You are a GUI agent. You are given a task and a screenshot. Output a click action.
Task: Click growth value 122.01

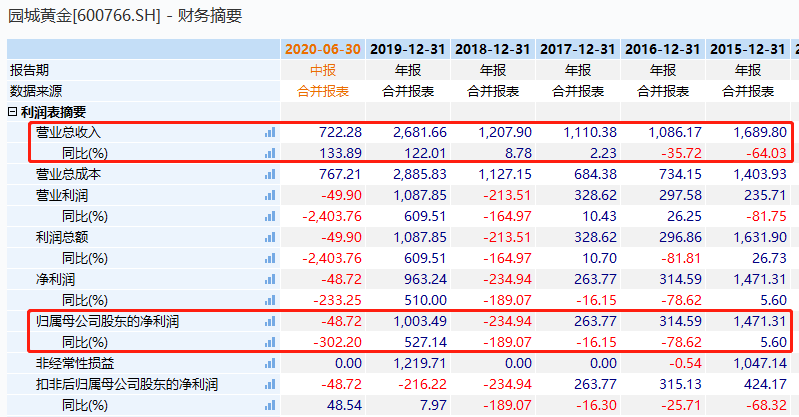click(x=425, y=153)
